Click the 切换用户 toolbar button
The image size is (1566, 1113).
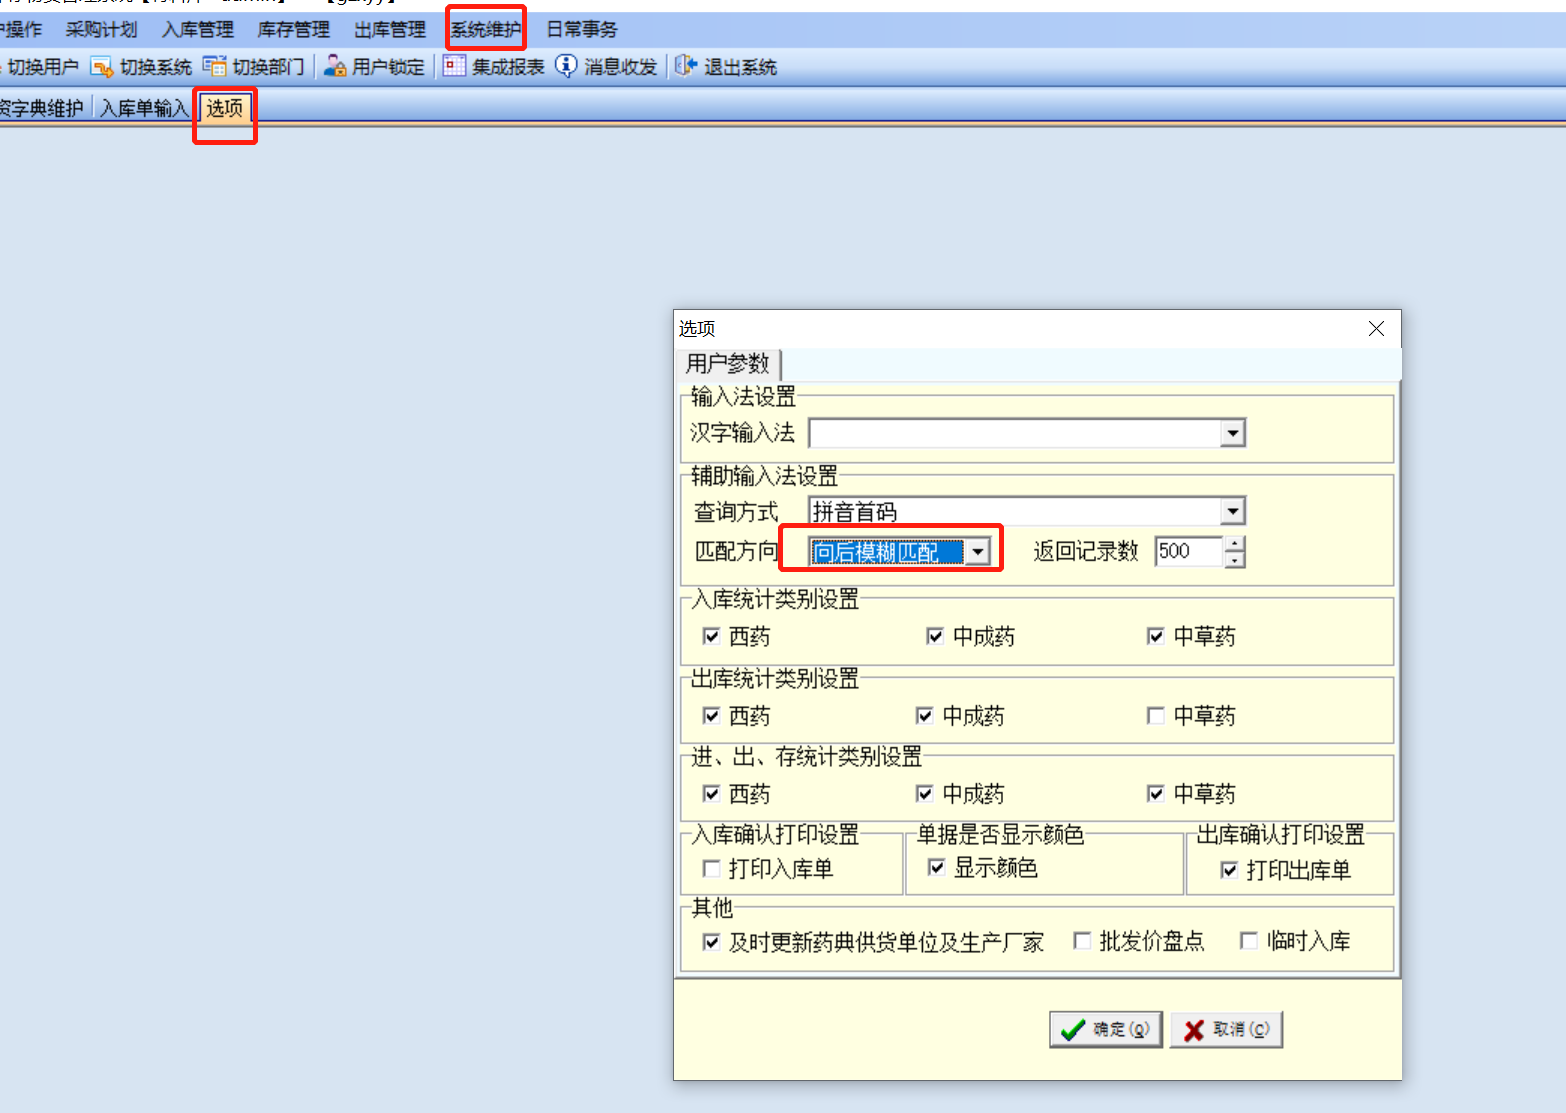tap(42, 67)
